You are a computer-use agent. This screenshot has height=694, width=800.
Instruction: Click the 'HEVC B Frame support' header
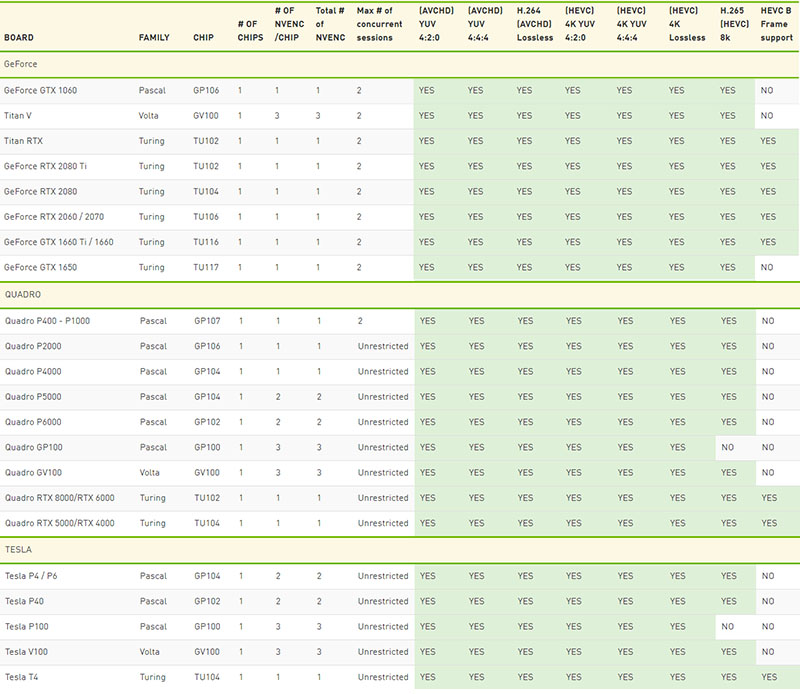[777, 24]
